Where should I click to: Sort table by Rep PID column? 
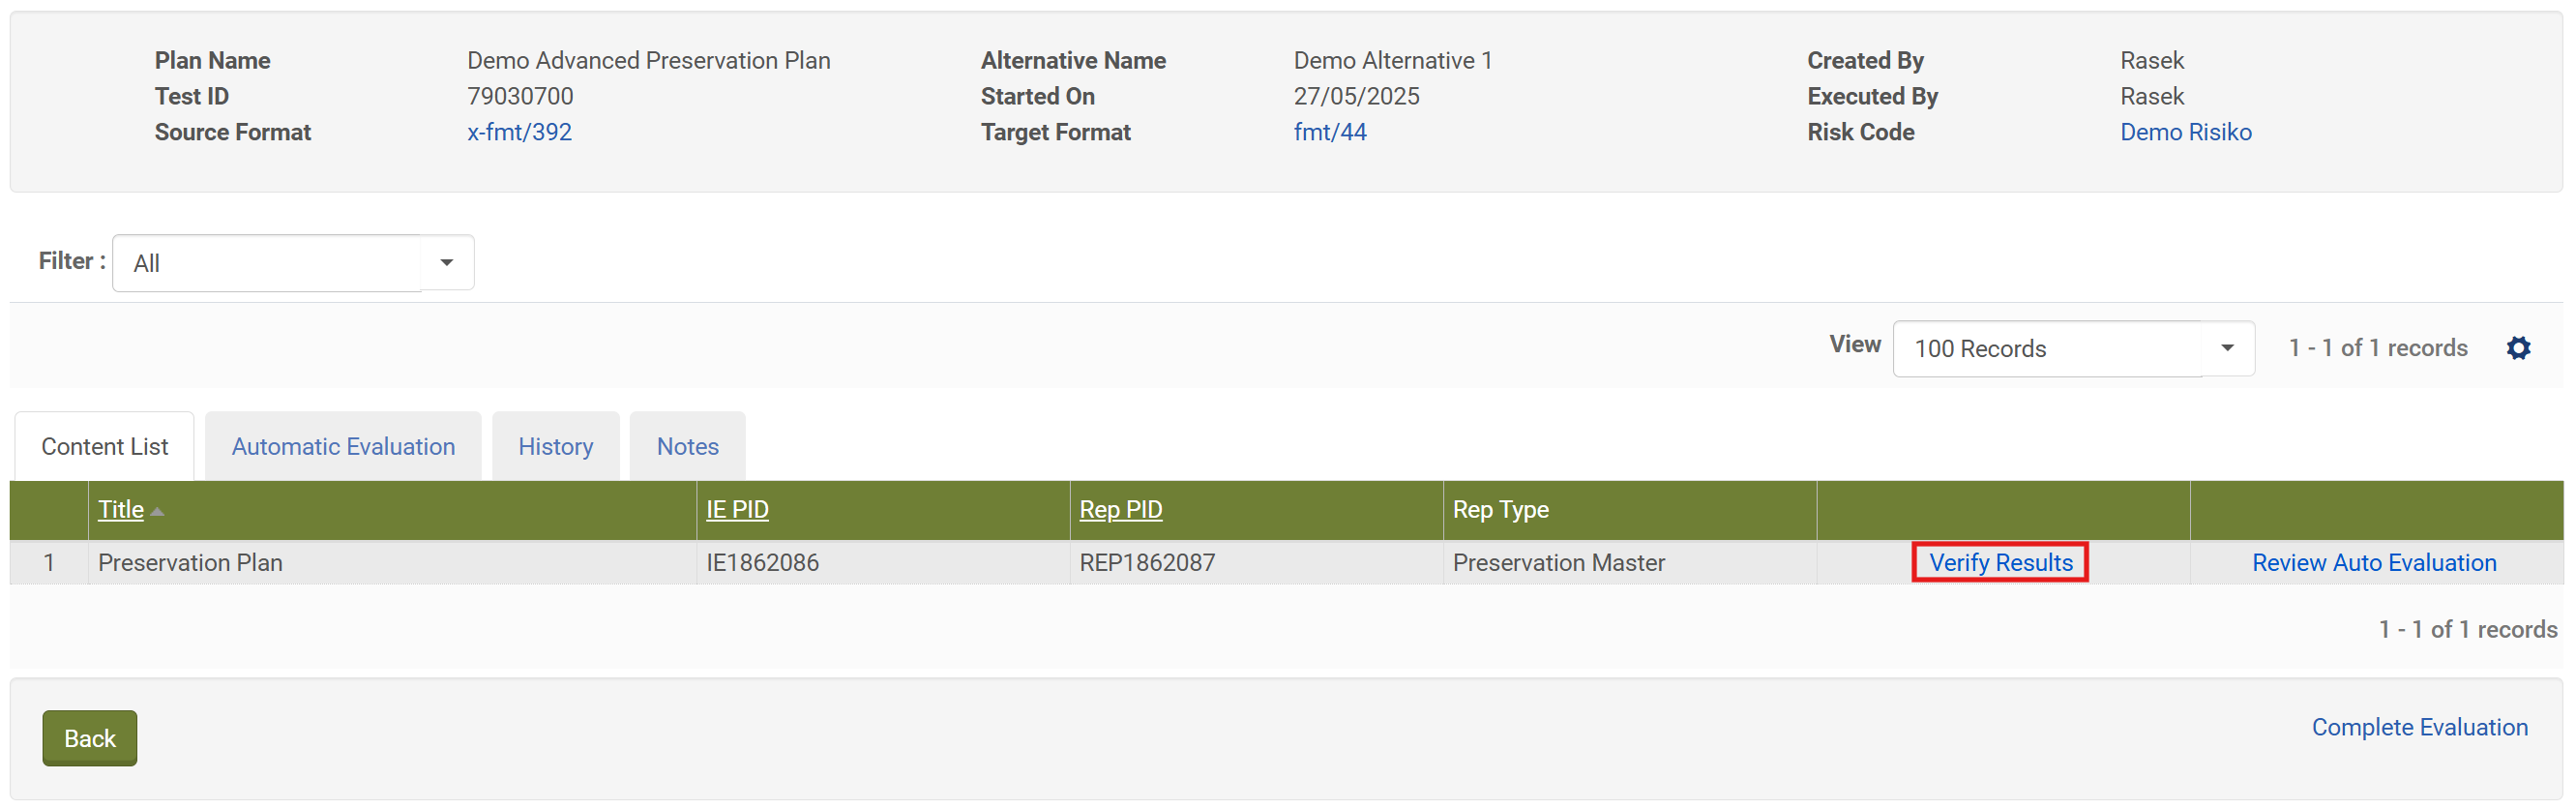coord(1120,510)
